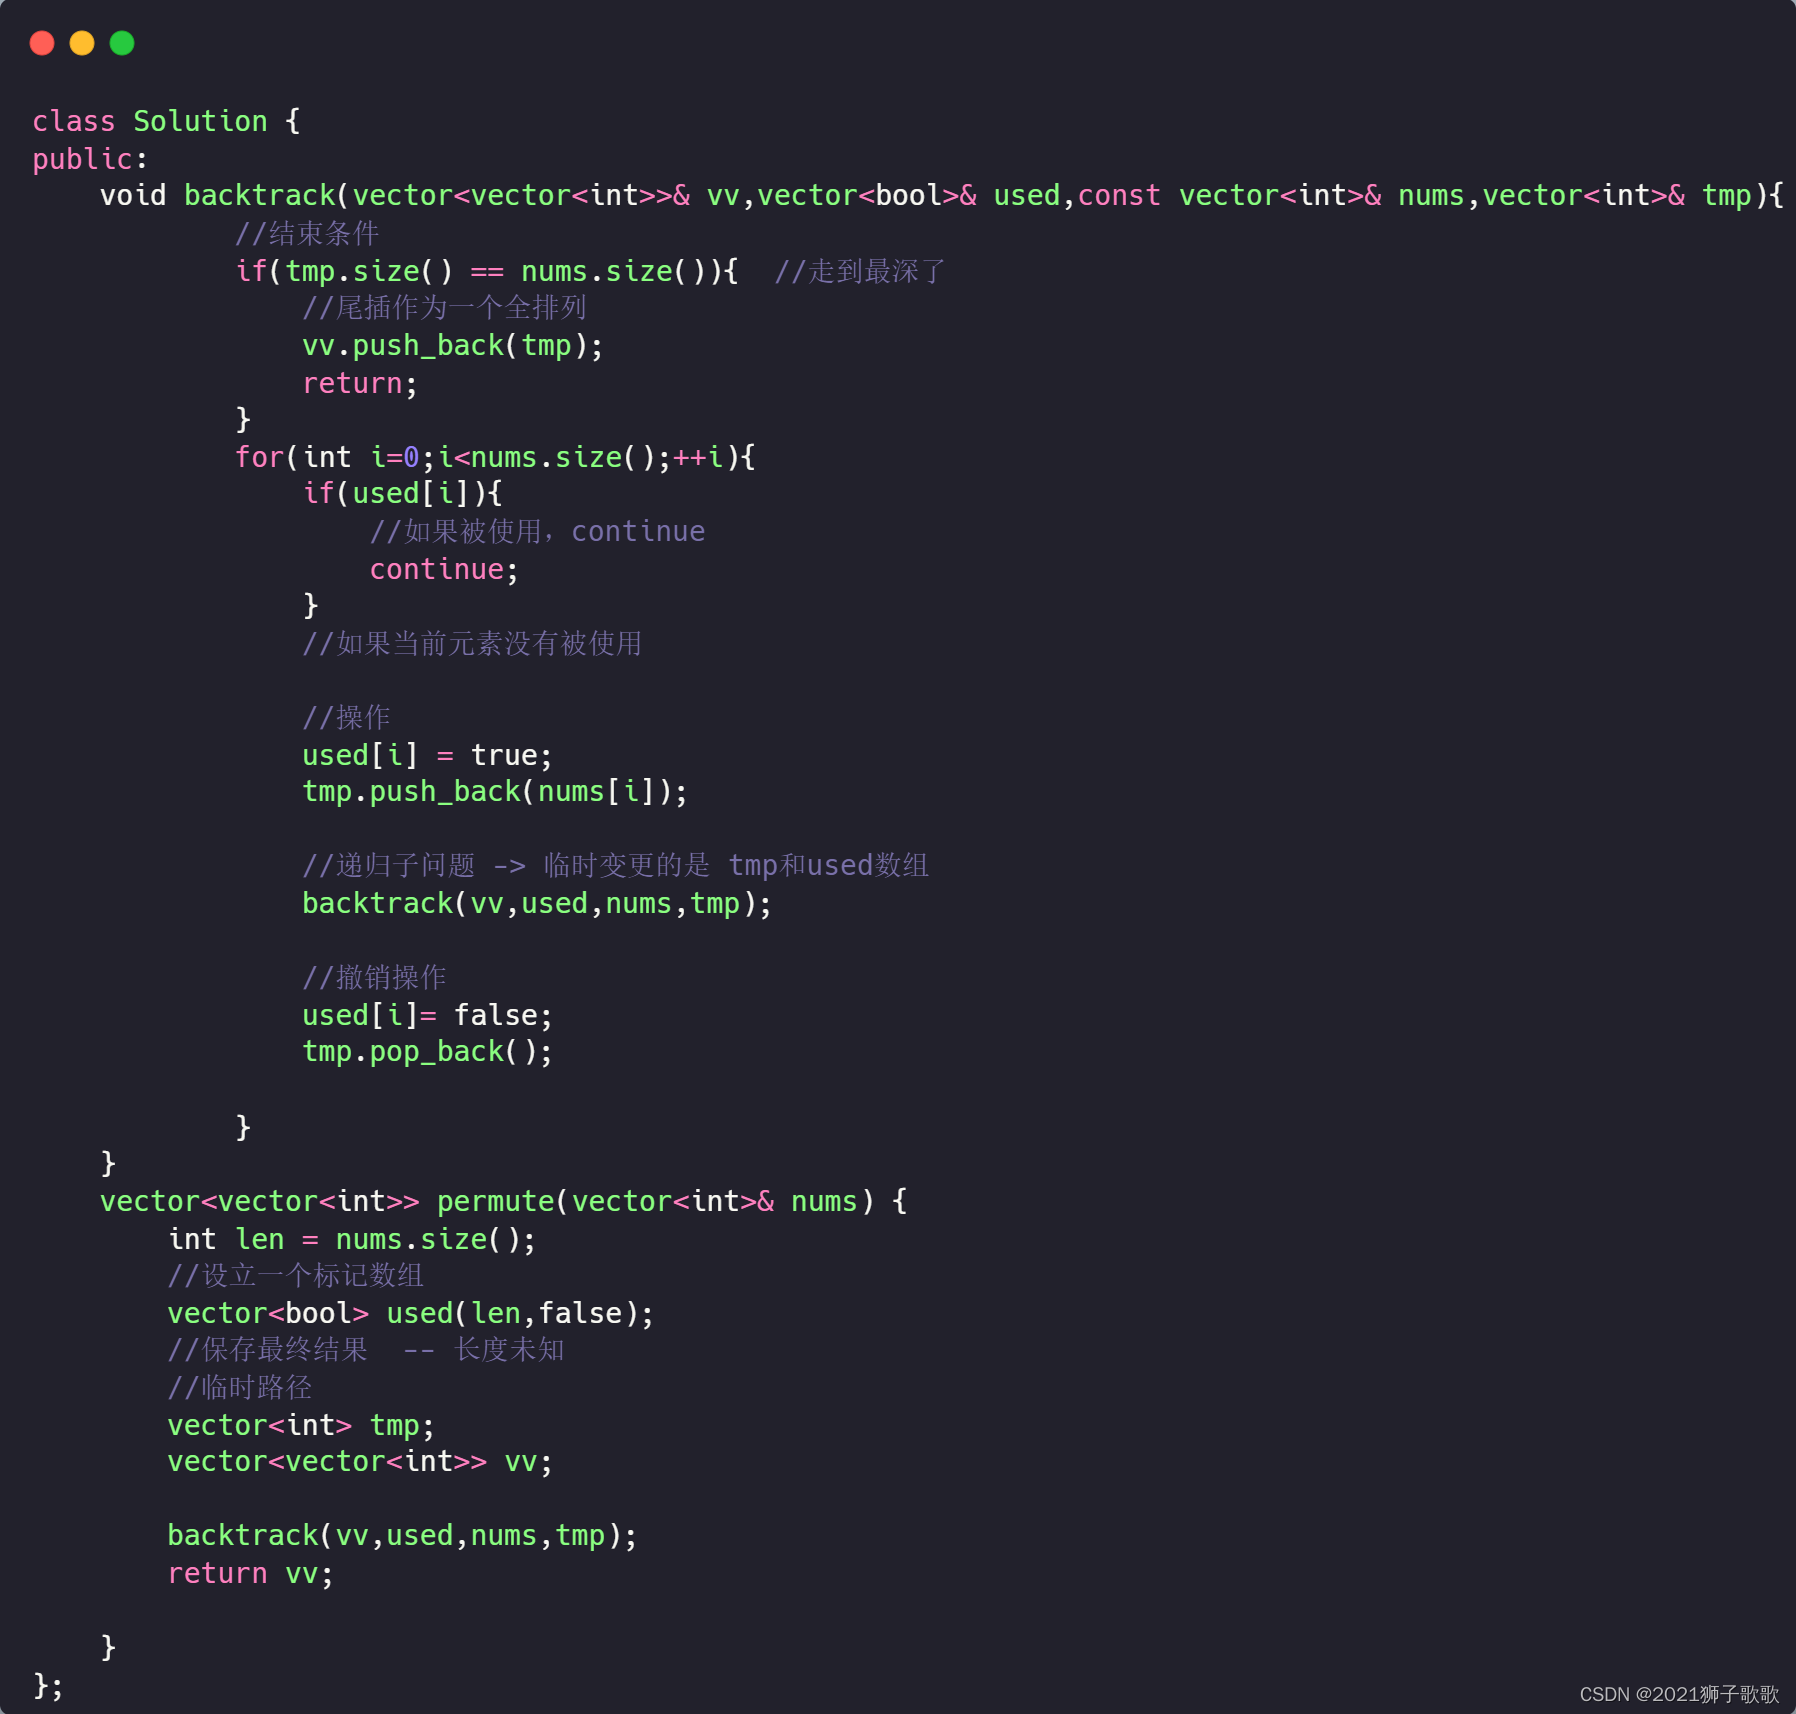The image size is (1796, 1714).
Task: Click the comment '//设立一个标记数组'
Action: (296, 1275)
